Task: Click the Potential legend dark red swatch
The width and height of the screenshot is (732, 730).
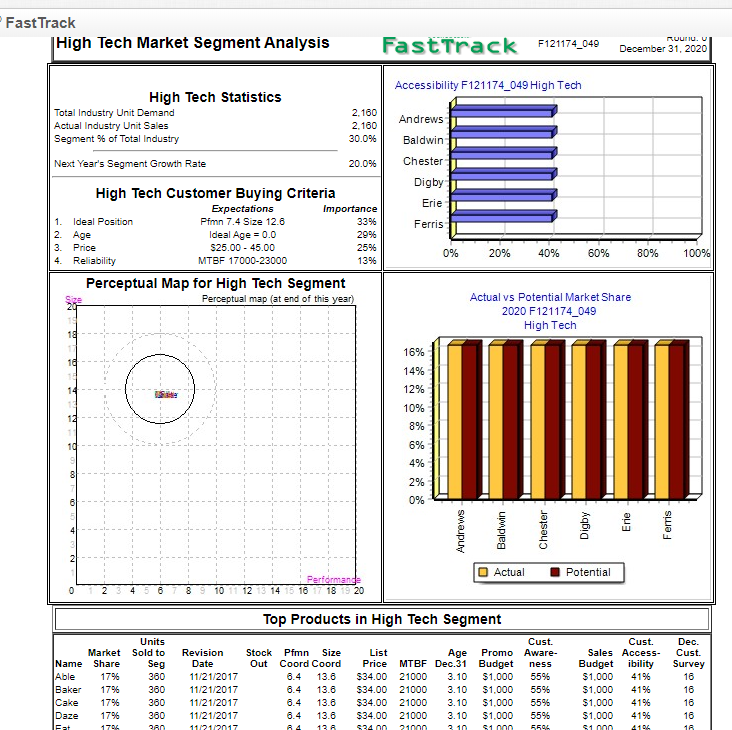Action: (x=555, y=572)
